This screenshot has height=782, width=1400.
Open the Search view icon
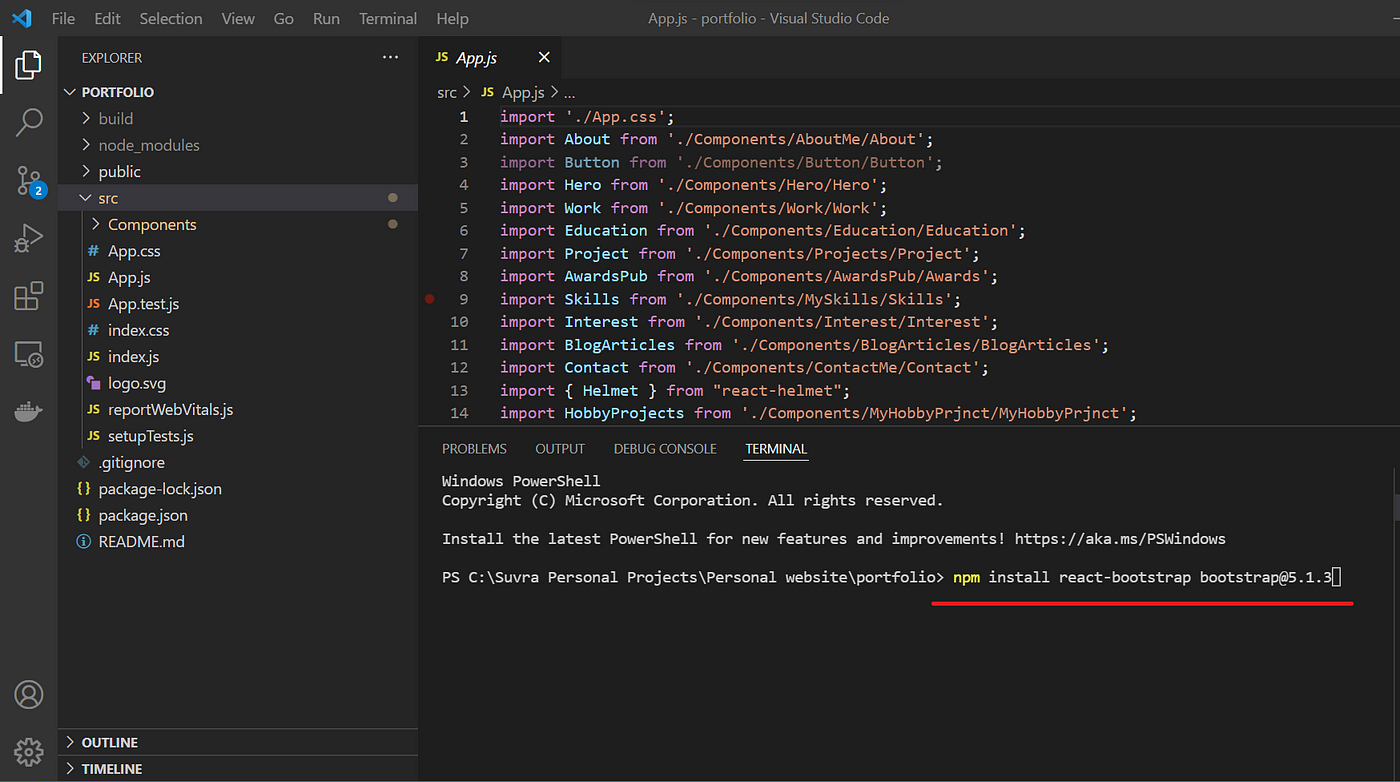(x=29, y=123)
